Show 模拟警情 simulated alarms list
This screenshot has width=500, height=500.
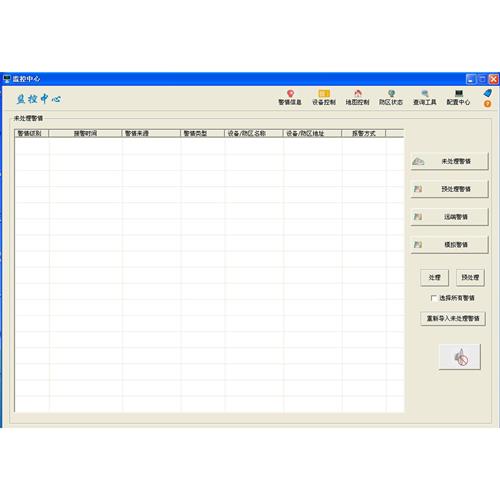[449, 245]
